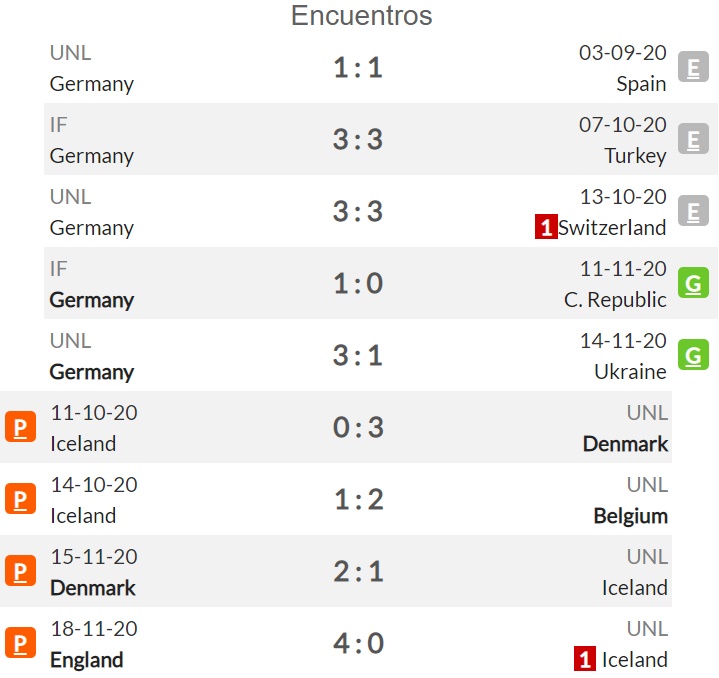Open the 1:1 score of Germany vs Spain
Viewport: 719px width, 678px height.
coord(358,67)
